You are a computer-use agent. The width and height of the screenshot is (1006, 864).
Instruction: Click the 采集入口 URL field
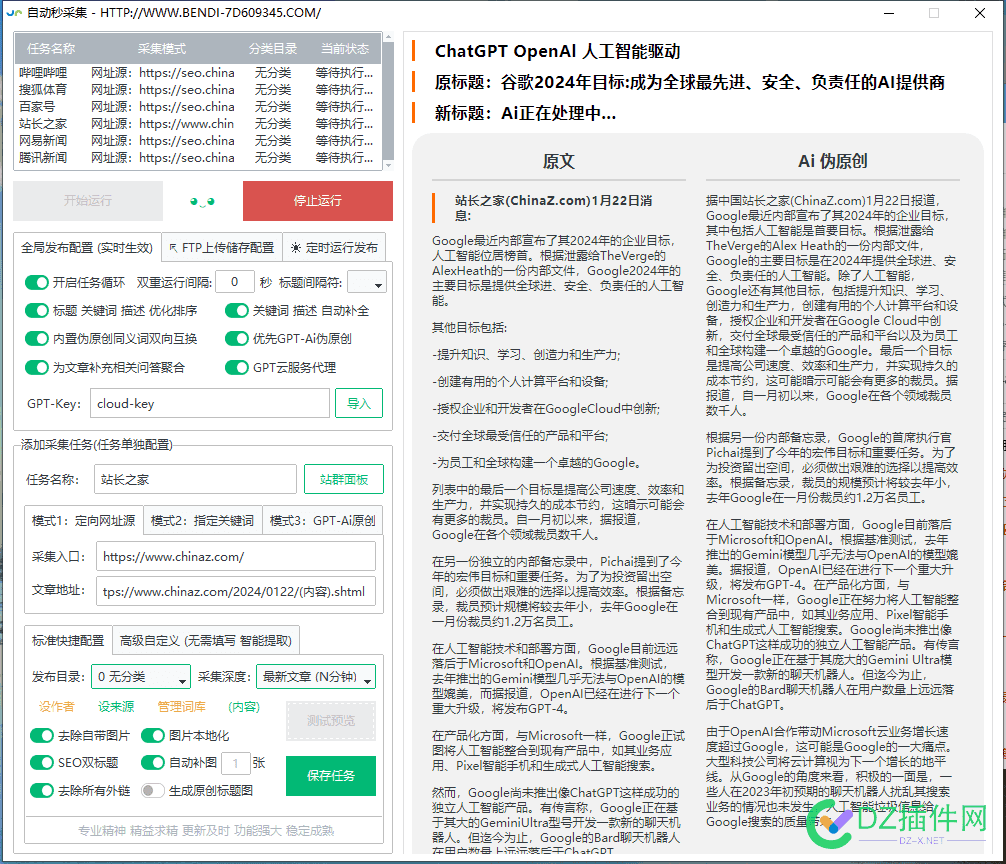point(235,556)
